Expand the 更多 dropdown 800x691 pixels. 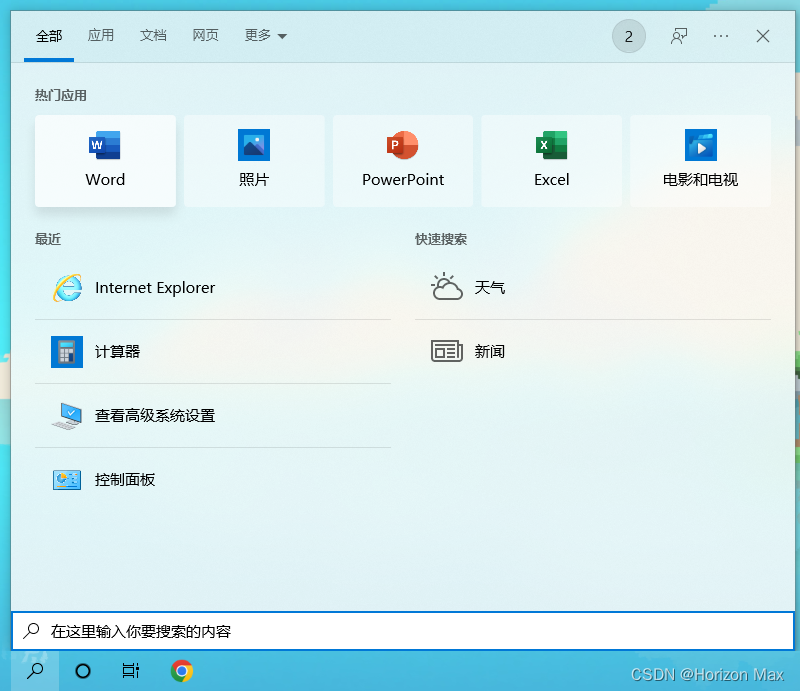(266, 35)
